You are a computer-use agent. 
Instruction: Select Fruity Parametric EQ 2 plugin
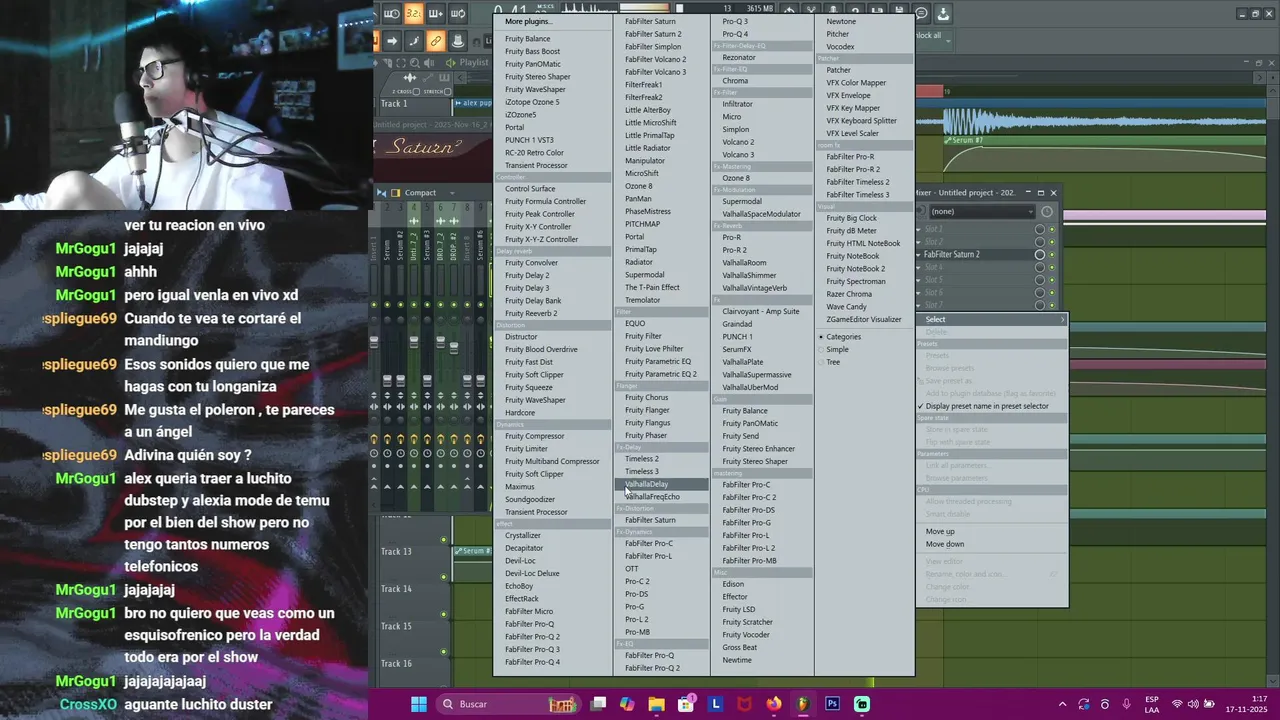click(661, 374)
